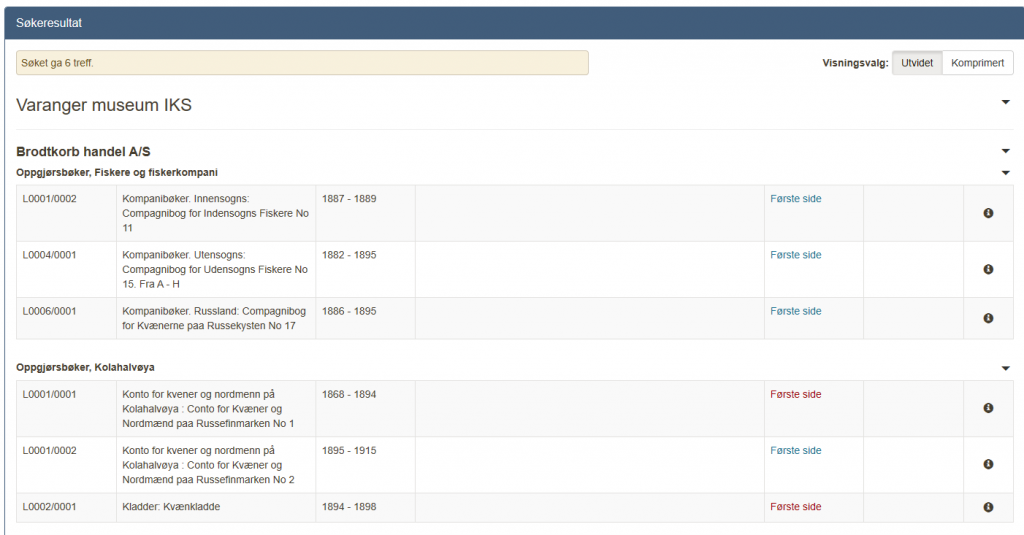Select the Utvidet view option
Image resolution: width=1024 pixels, height=535 pixels.
(x=917, y=63)
